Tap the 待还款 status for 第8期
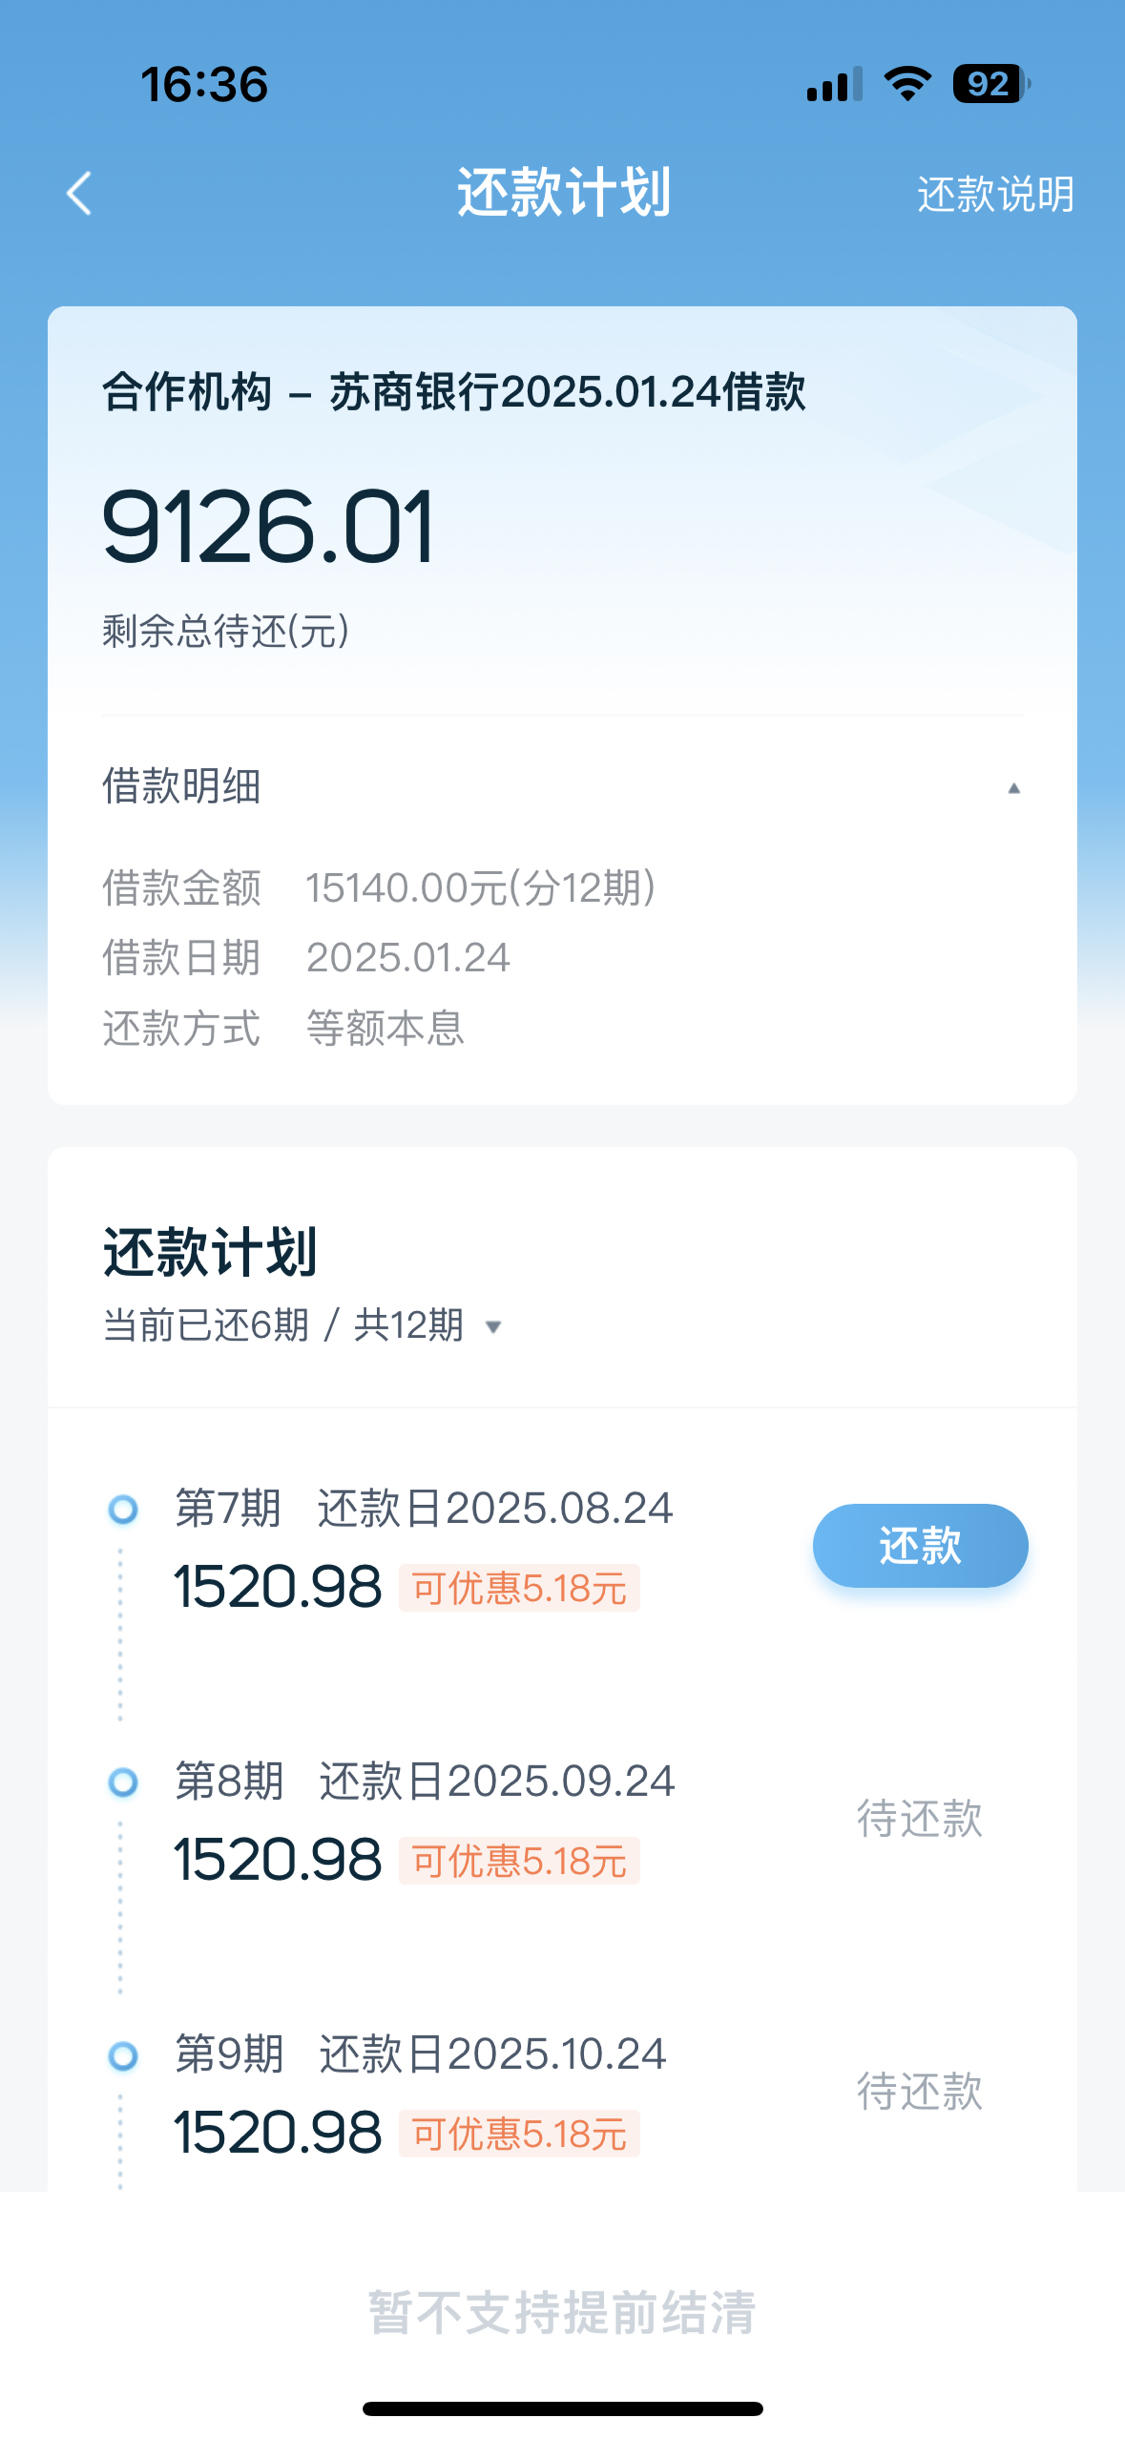 [920, 1818]
